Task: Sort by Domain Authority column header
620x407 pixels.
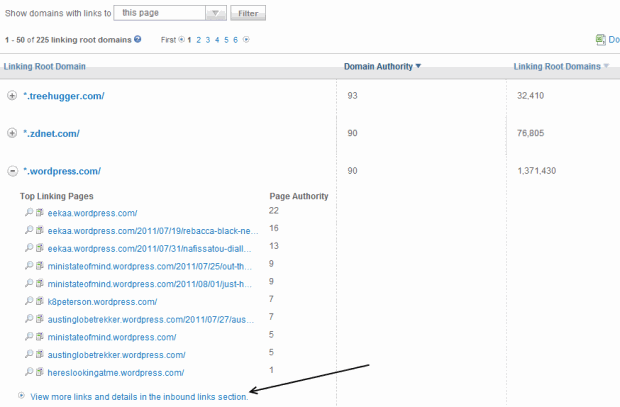Action: (x=382, y=67)
